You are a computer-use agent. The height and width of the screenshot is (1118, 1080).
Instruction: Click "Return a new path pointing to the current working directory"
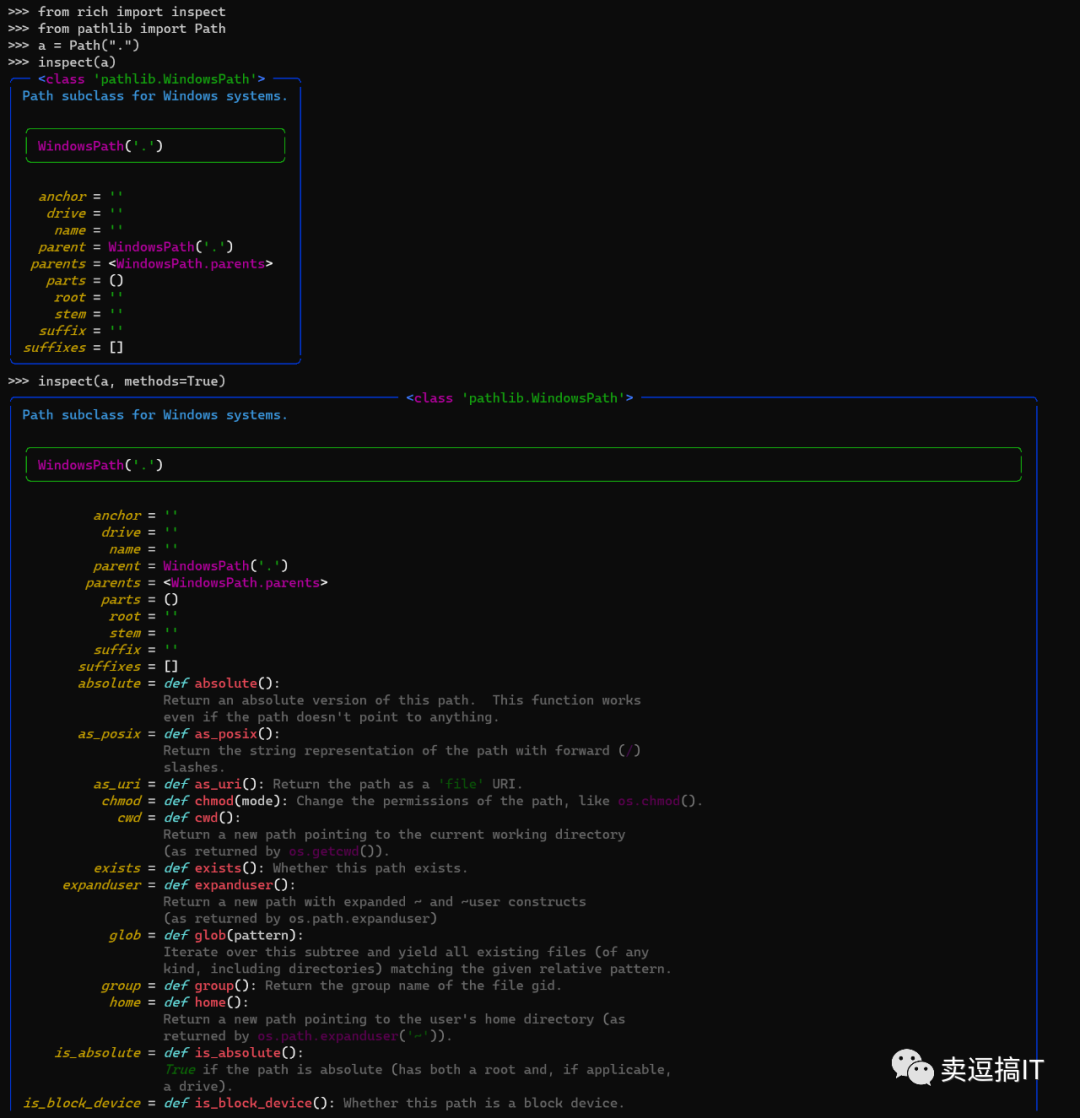[x=394, y=835]
